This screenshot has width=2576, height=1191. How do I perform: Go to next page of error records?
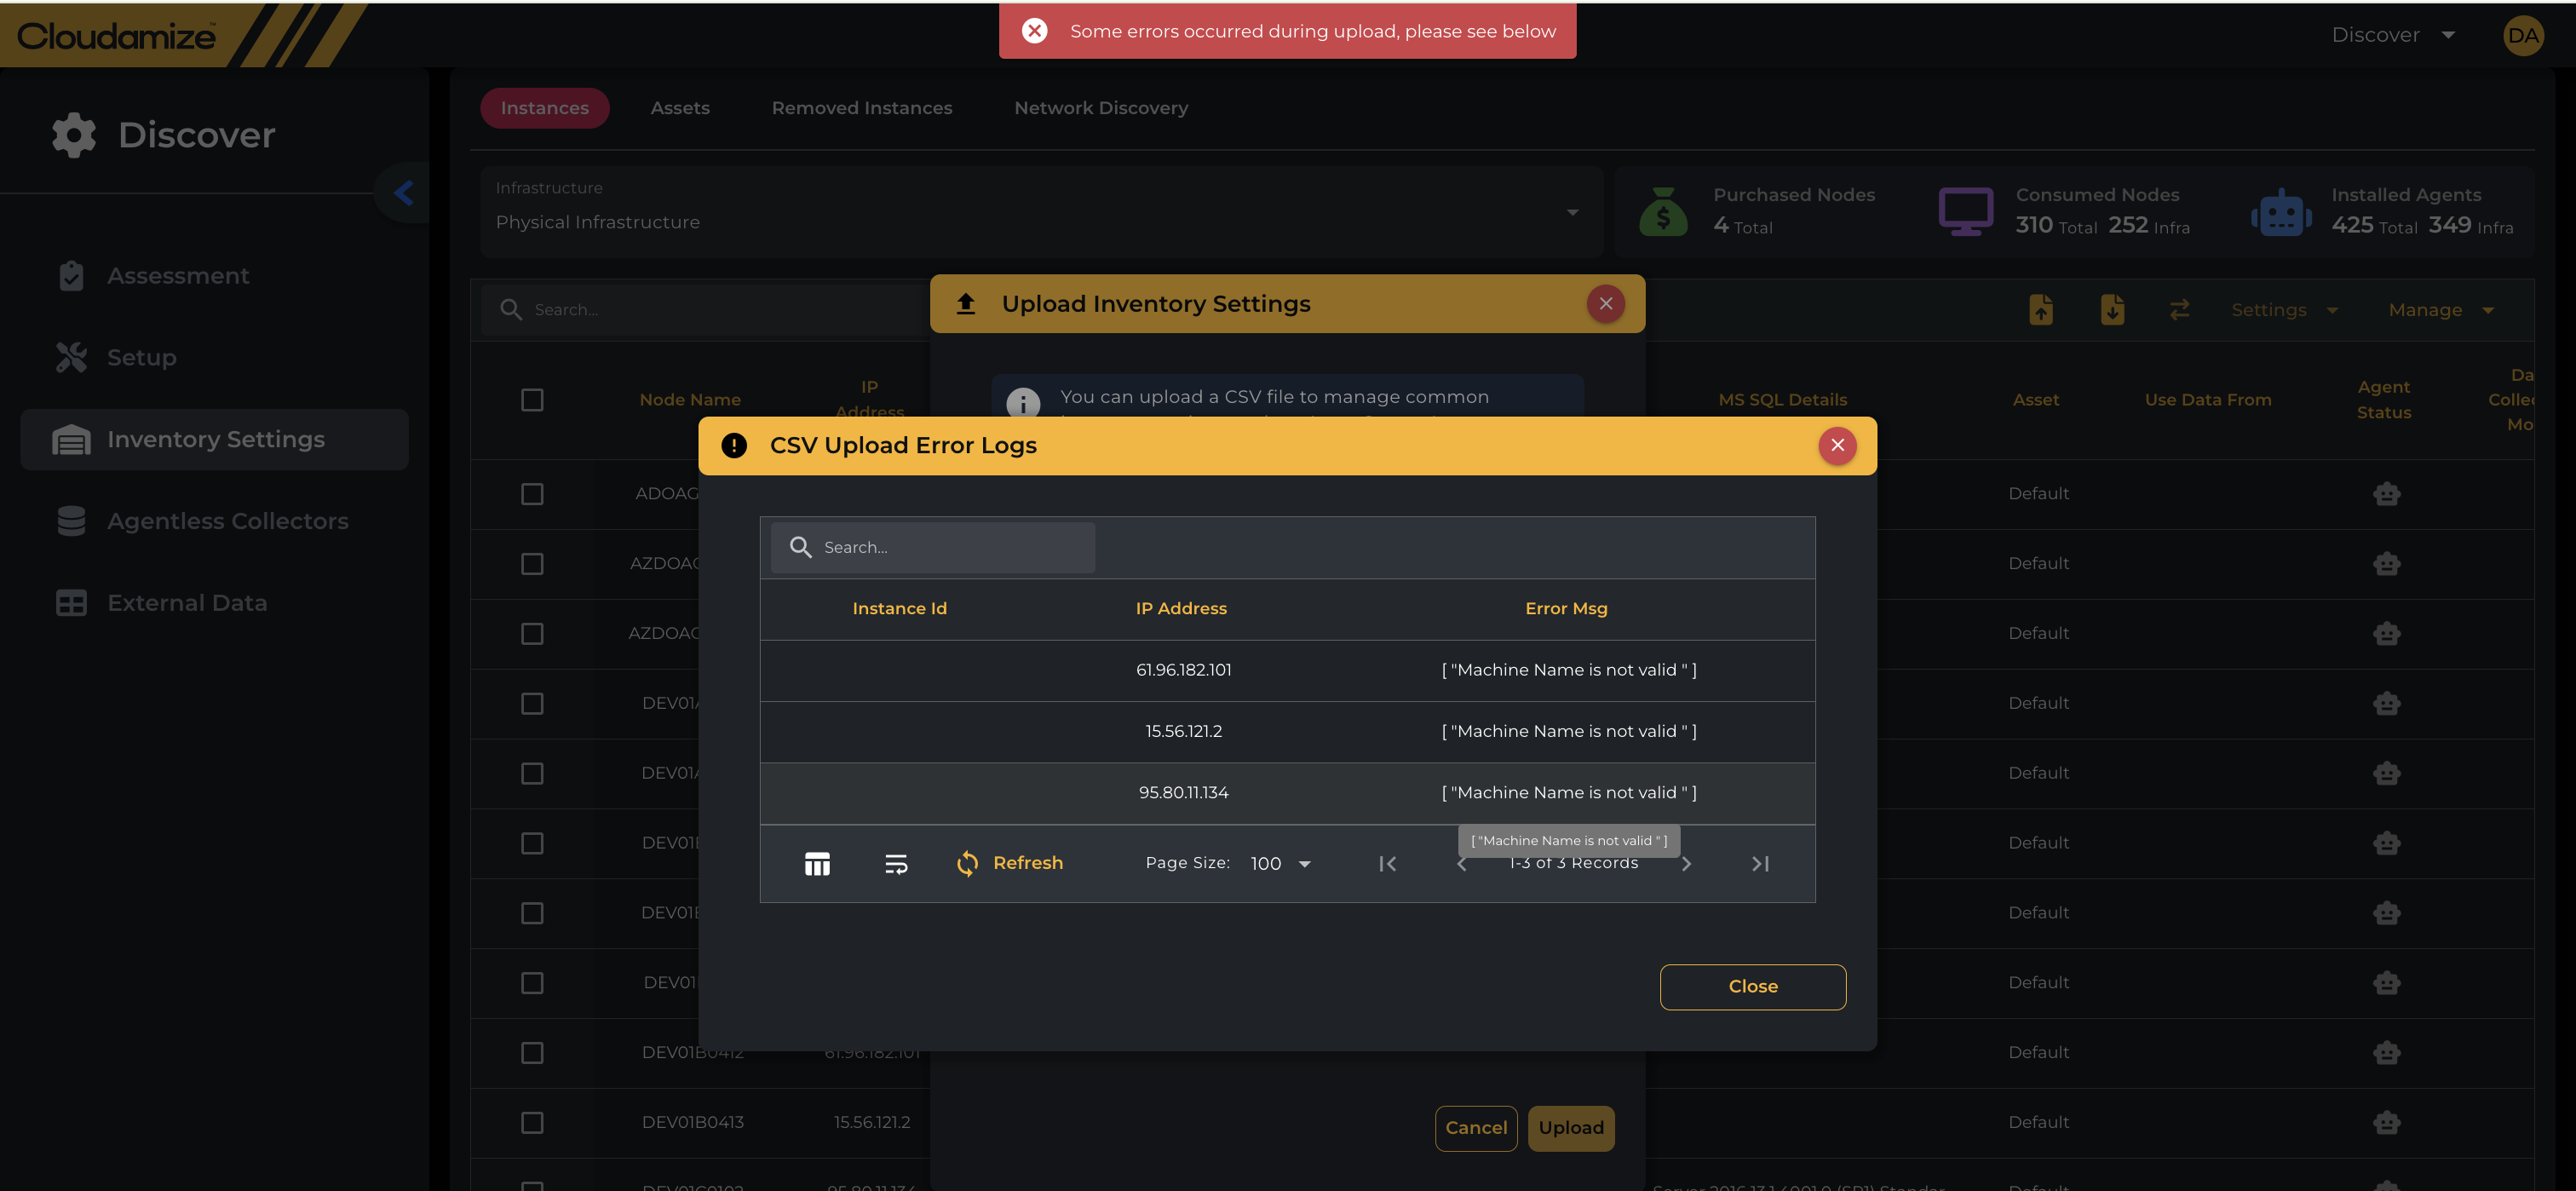[1686, 864]
